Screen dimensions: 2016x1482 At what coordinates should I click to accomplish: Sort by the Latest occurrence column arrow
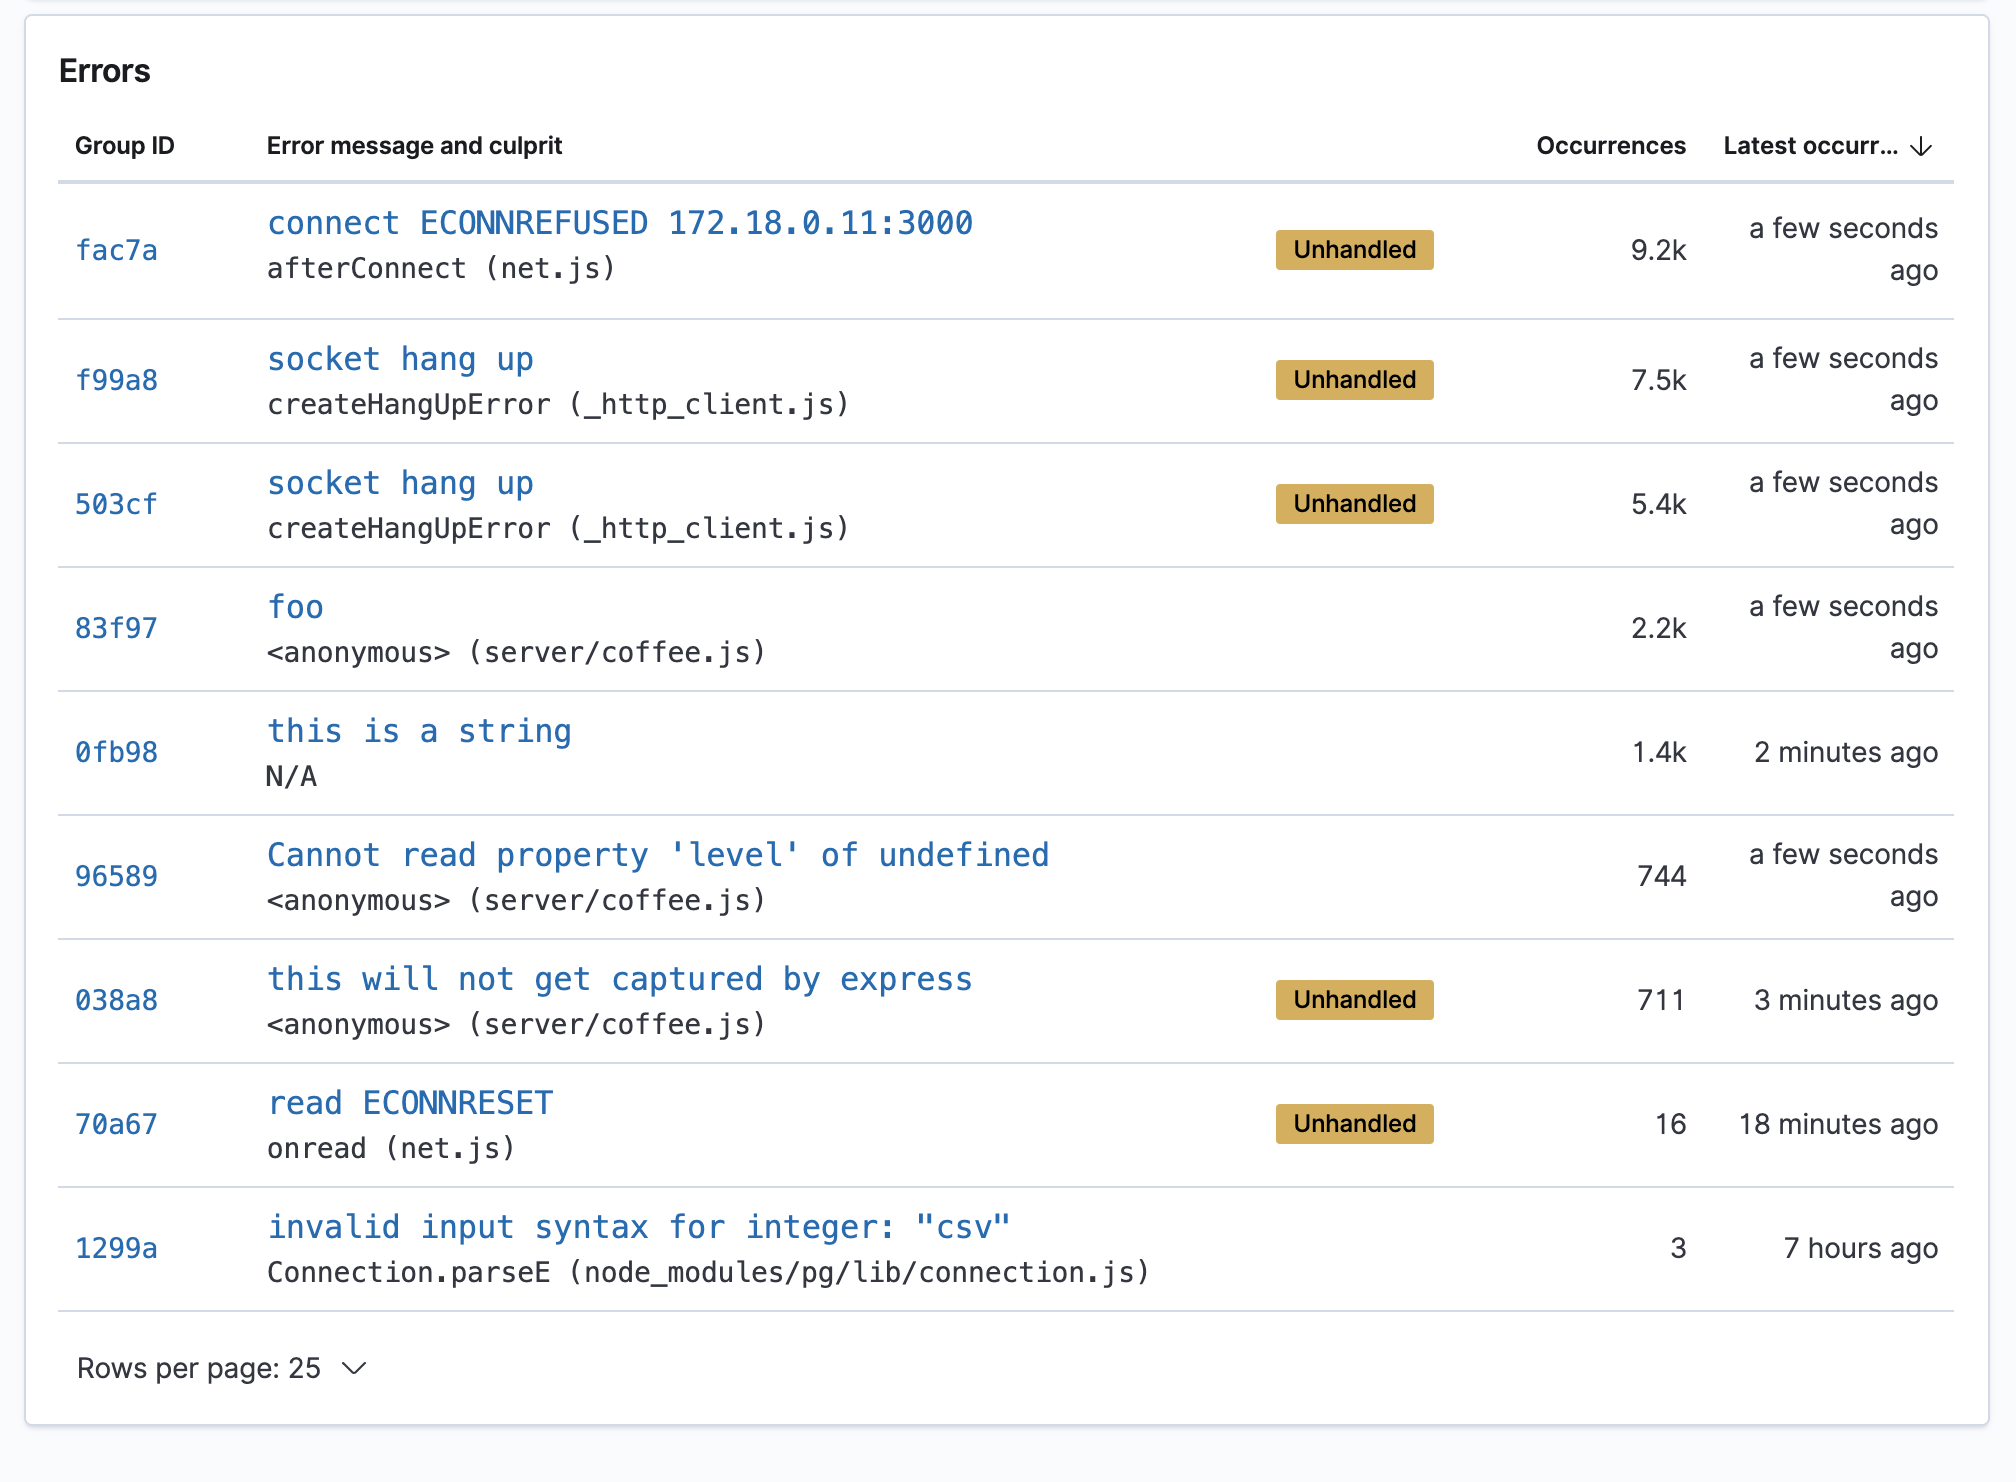click(x=1921, y=146)
